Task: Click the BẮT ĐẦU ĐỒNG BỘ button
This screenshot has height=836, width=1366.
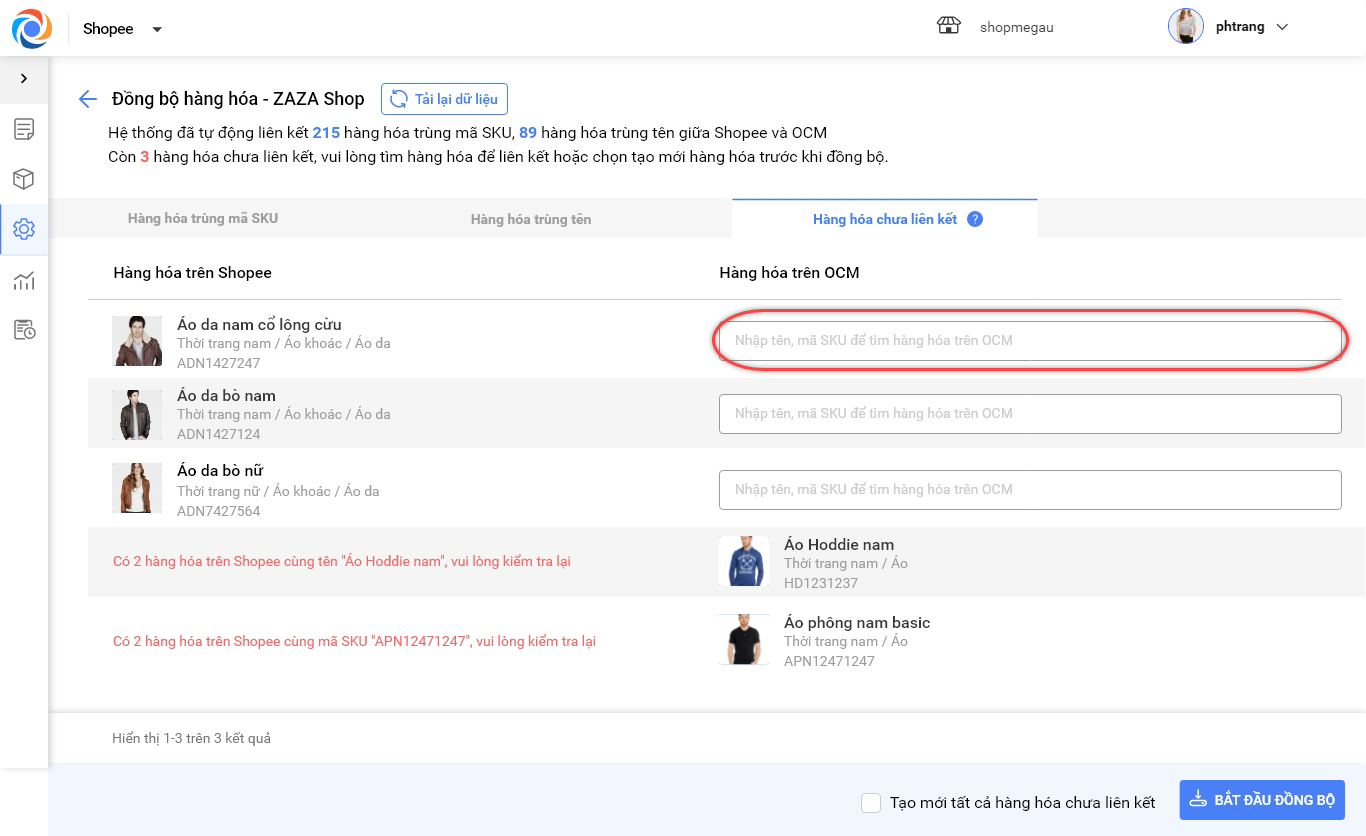Action: coord(1262,801)
